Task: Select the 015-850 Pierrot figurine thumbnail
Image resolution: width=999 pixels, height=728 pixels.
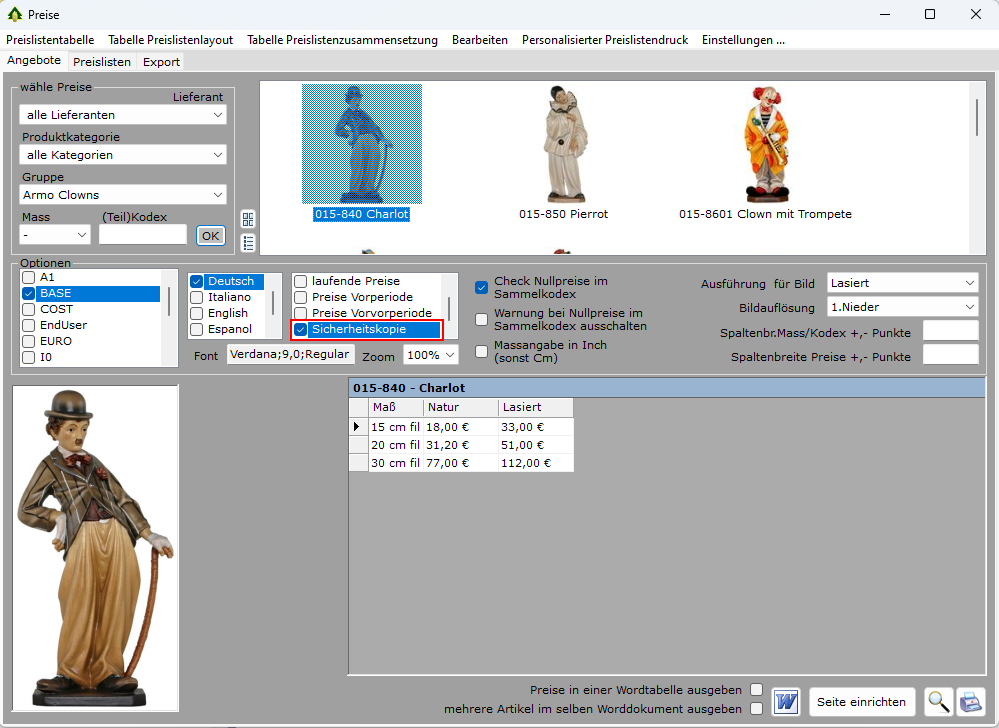Action: [x=563, y=145]
